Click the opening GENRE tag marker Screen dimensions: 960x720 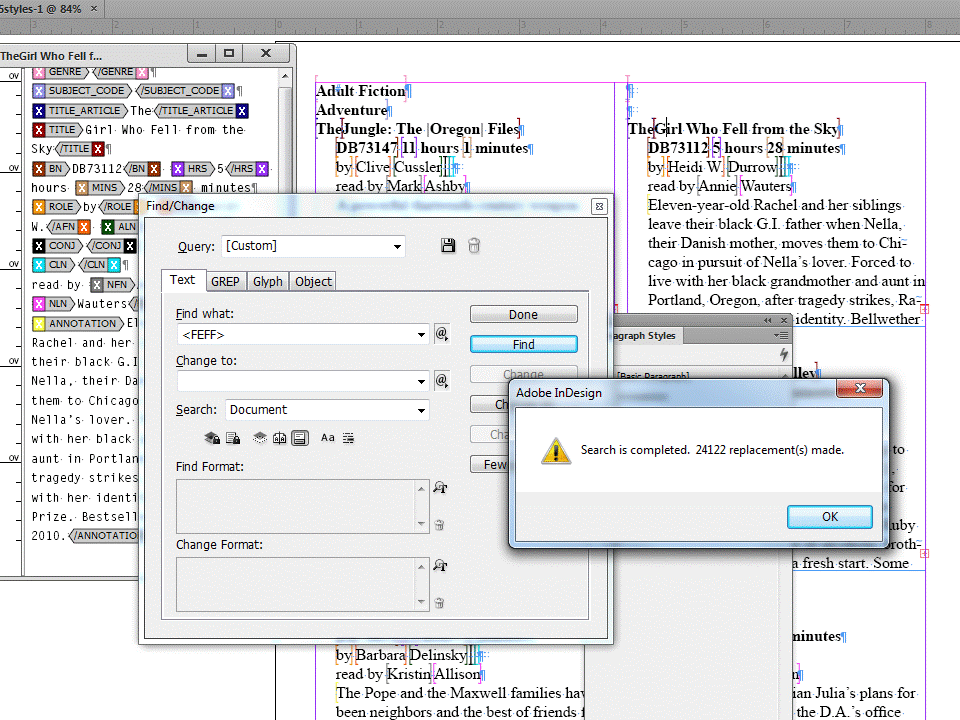(60, 72)
